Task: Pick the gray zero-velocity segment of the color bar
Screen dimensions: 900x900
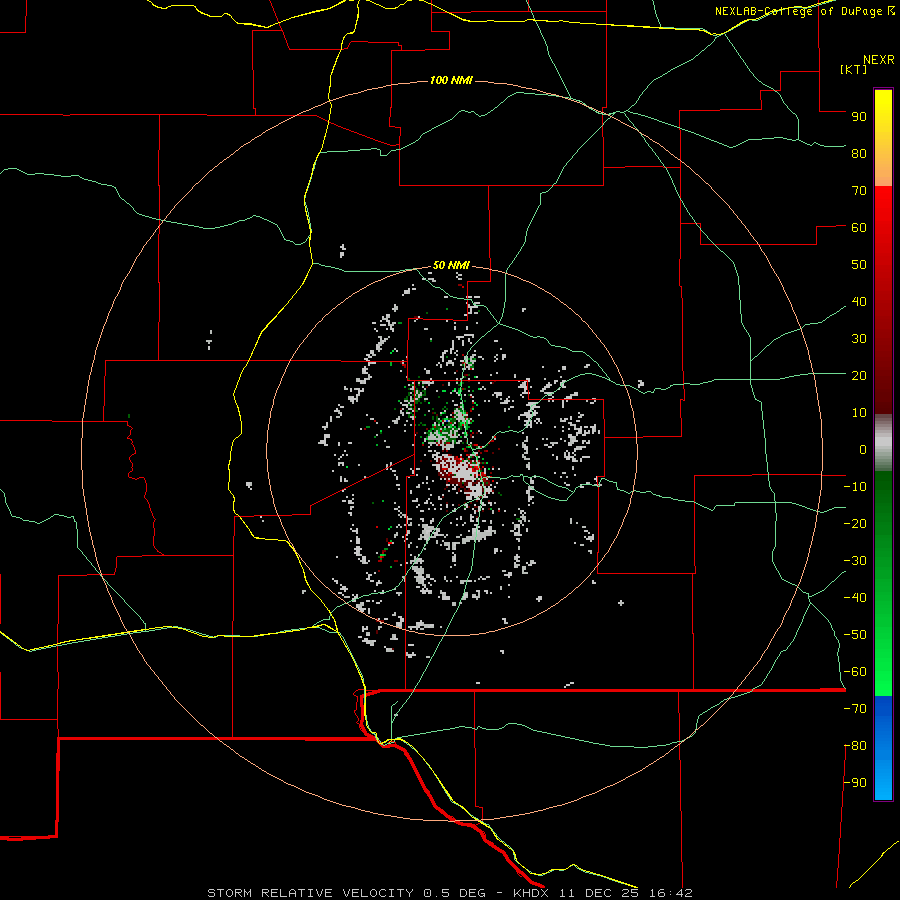Action: [883, 443]
